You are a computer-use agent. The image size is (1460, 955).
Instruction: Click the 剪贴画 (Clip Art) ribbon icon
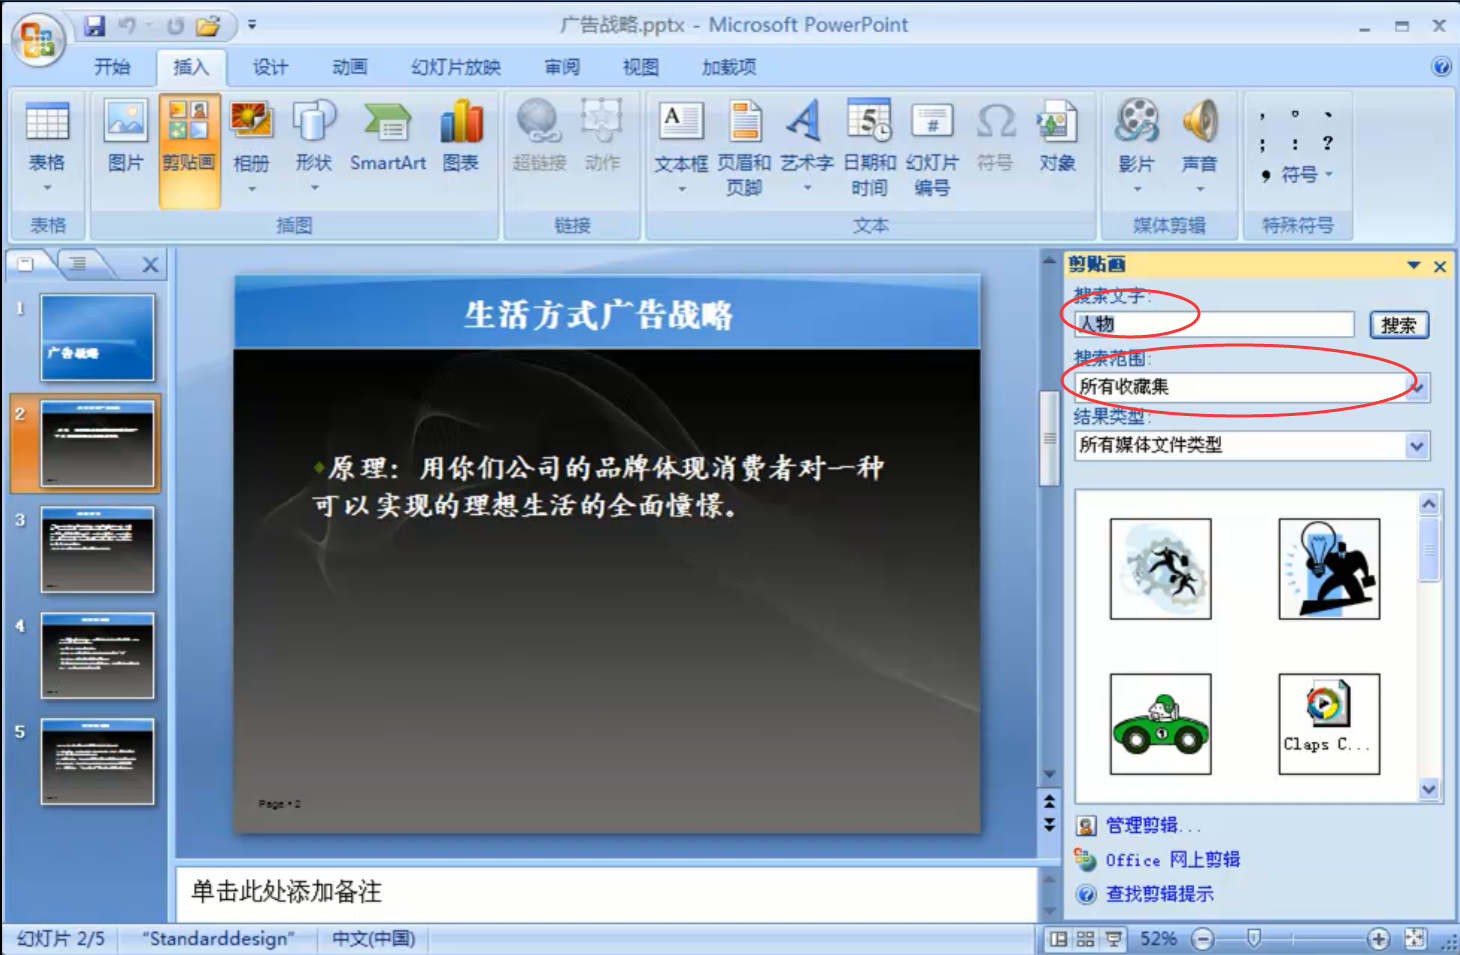click(x=188, y=136)
